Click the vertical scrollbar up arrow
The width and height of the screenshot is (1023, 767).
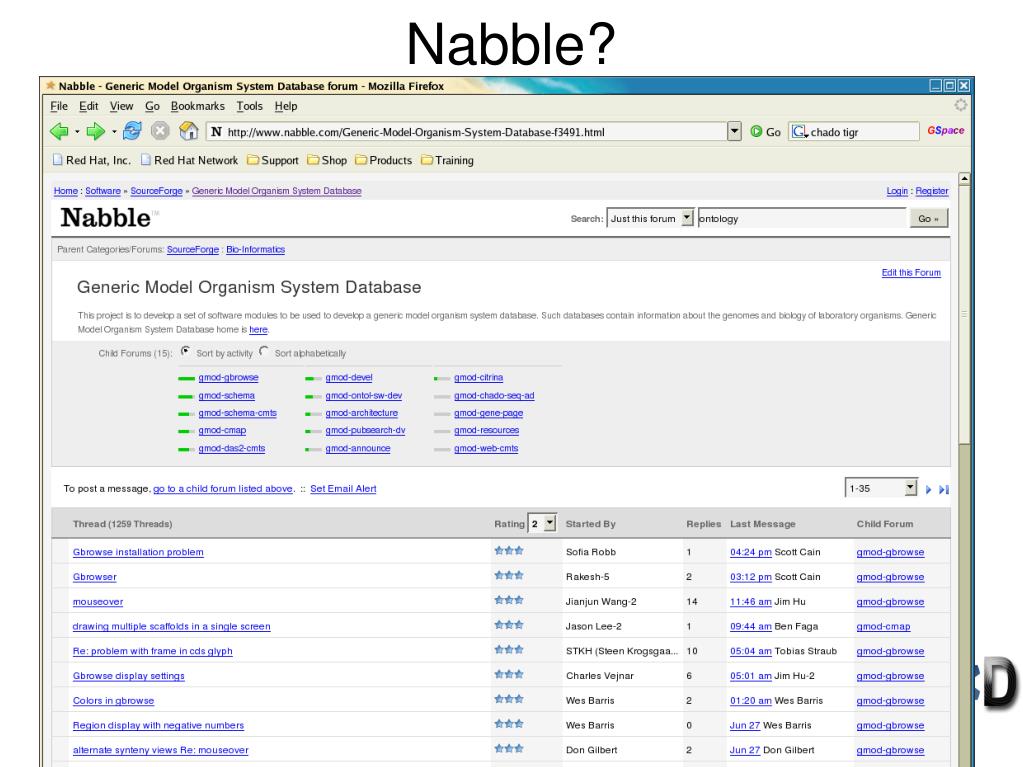[964, 179]
